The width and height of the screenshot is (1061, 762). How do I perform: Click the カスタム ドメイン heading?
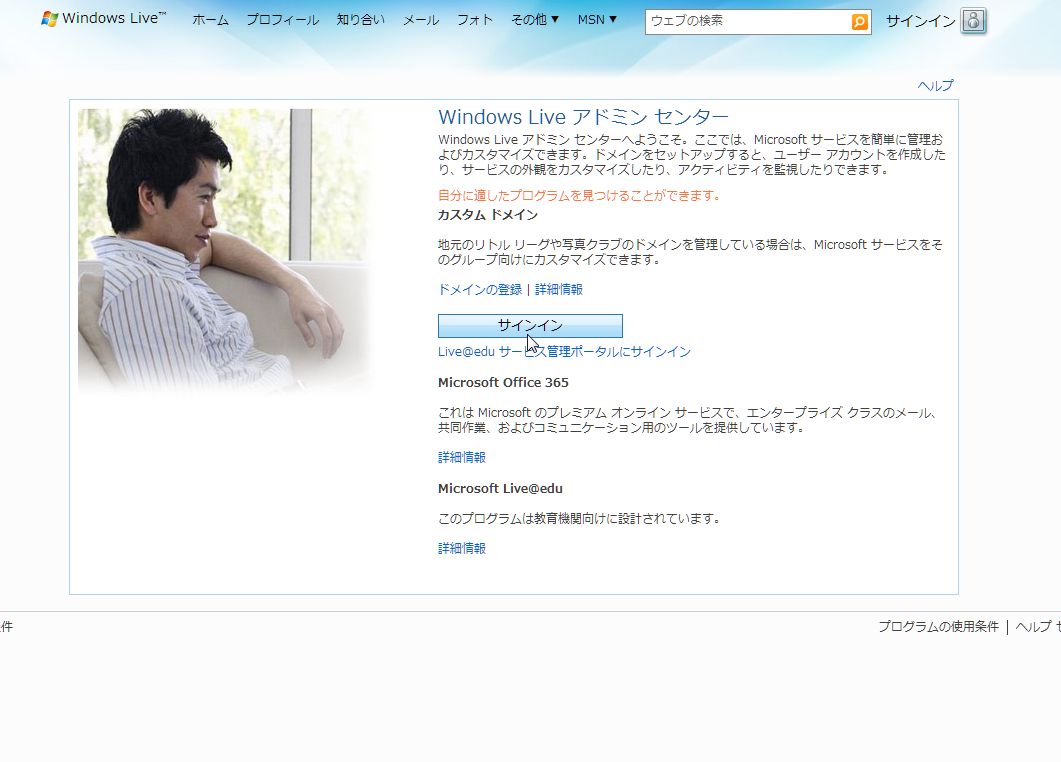pos(488,215)
